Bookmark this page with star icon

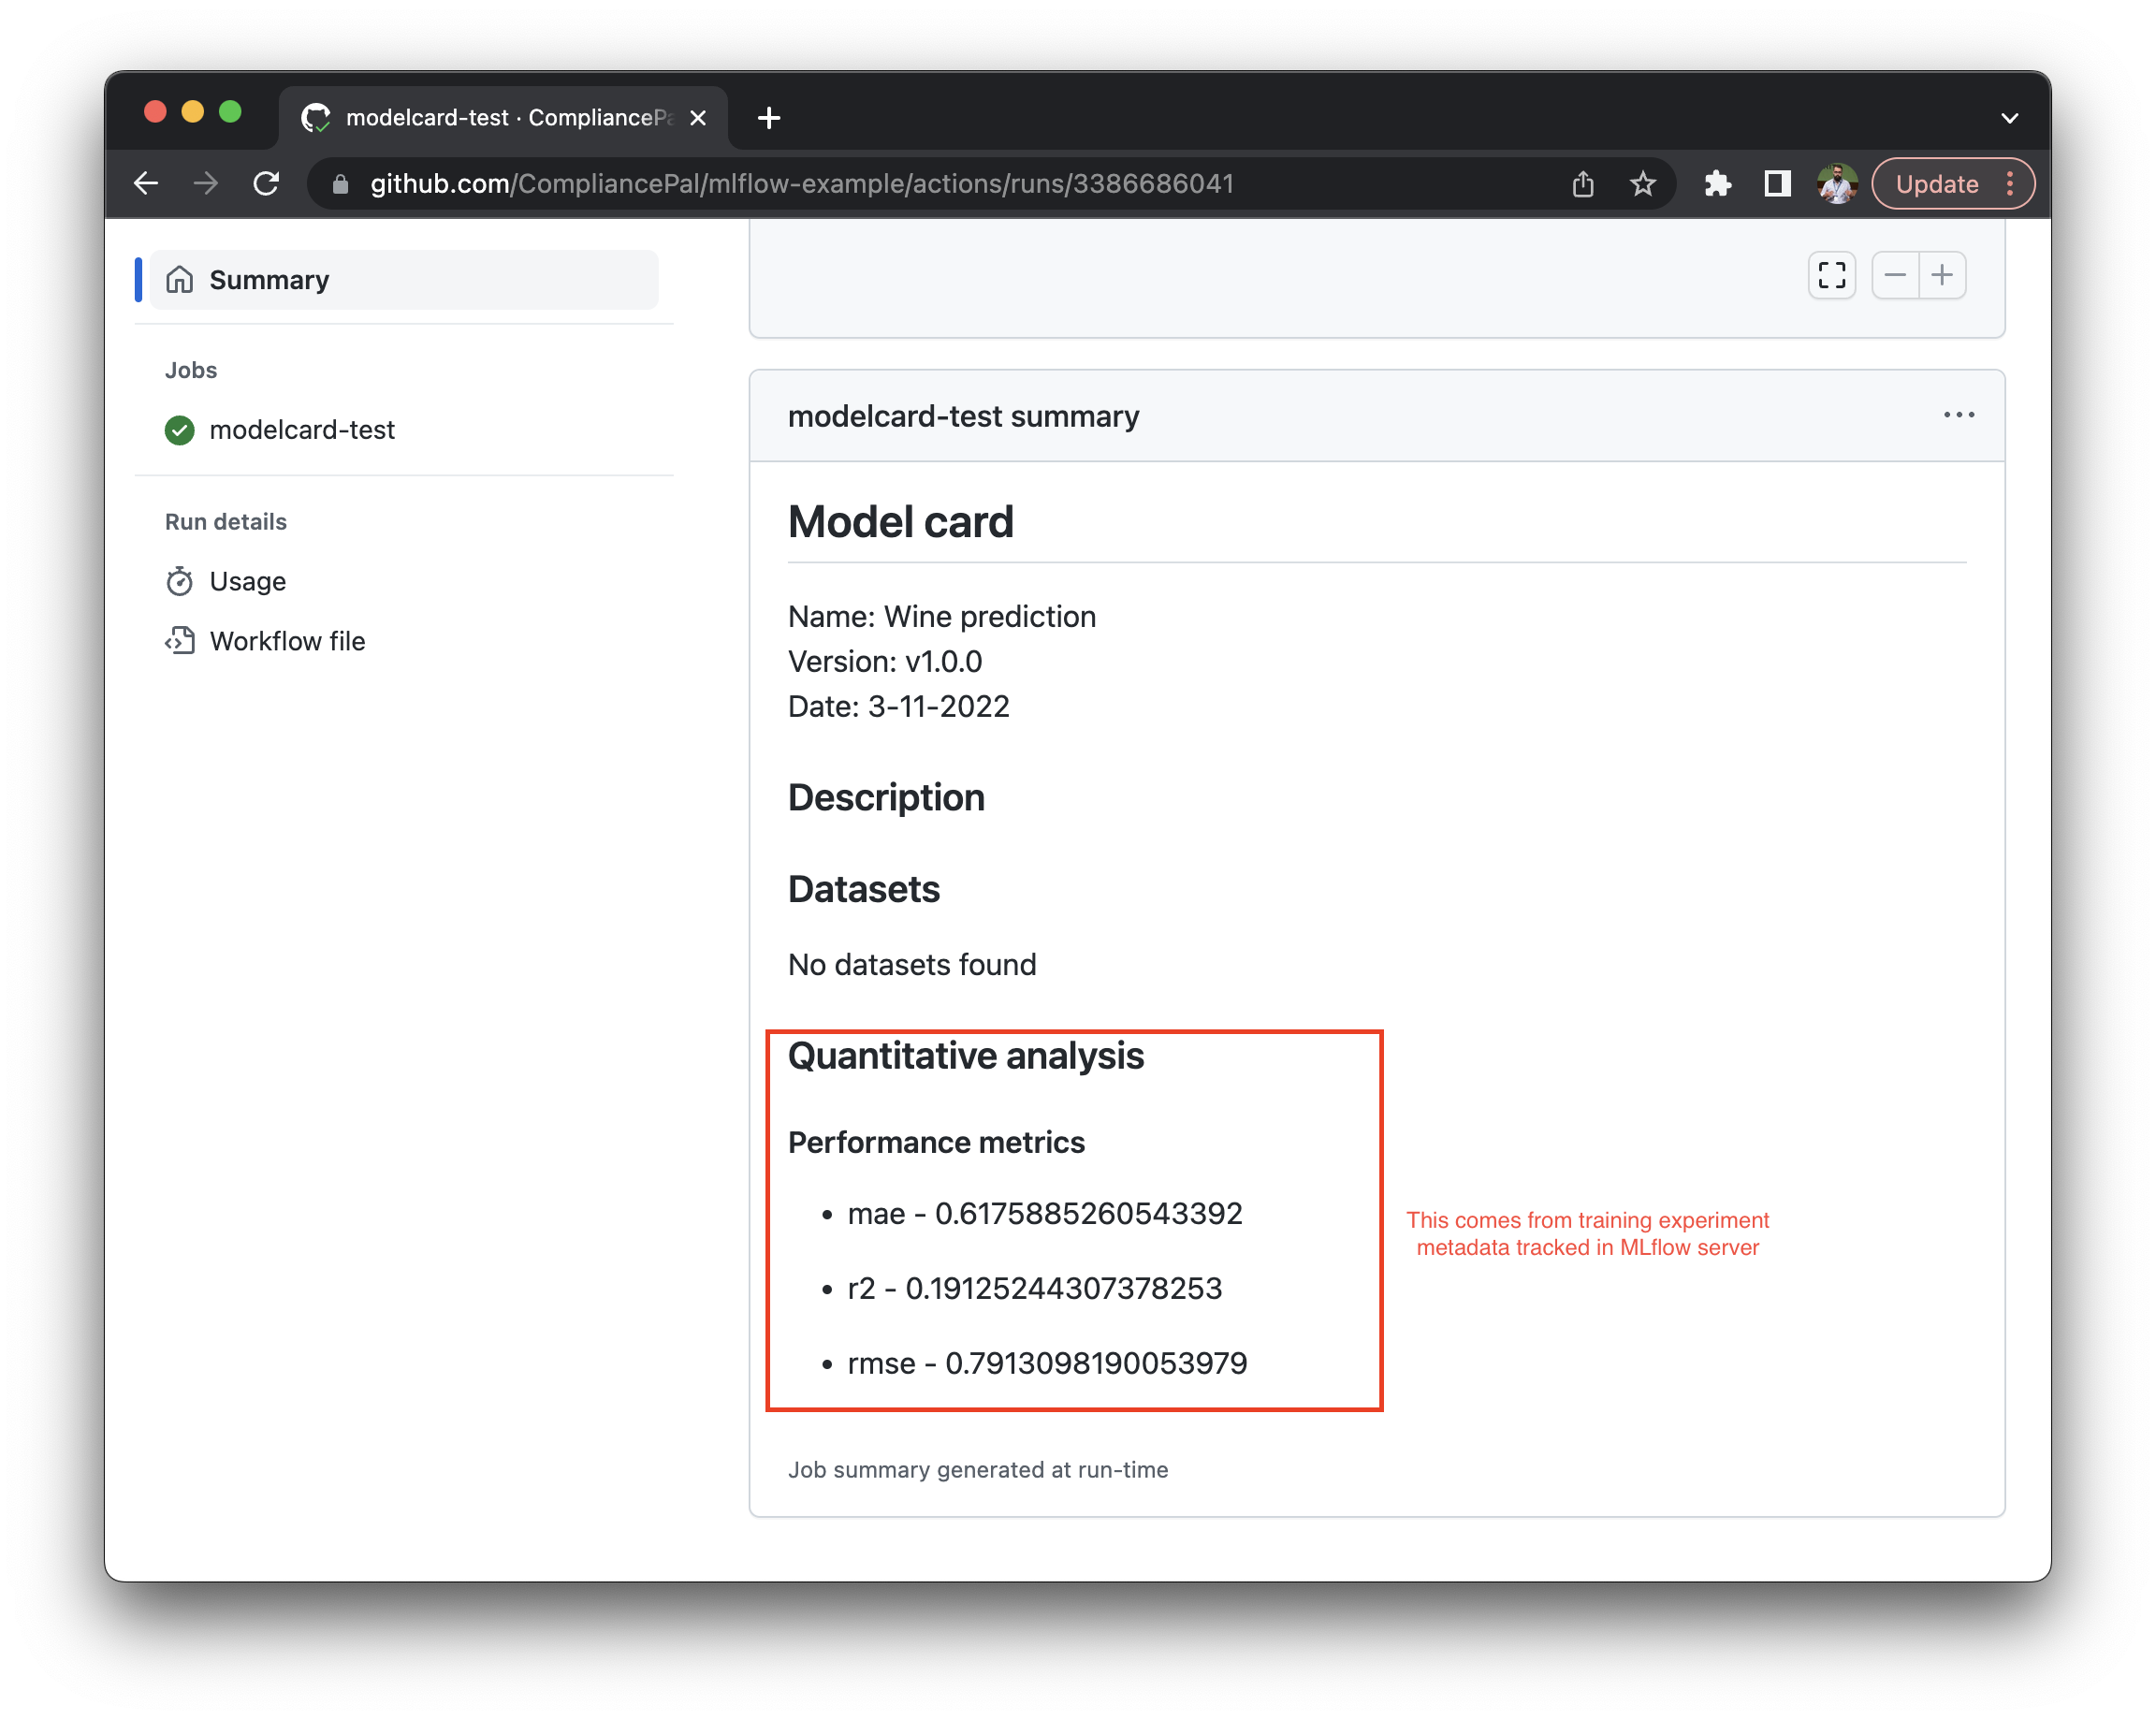1642,184
